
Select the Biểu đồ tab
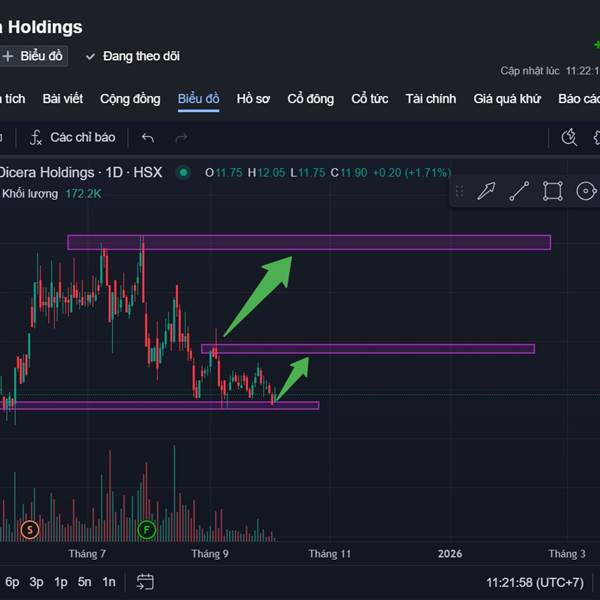(199, 99)
